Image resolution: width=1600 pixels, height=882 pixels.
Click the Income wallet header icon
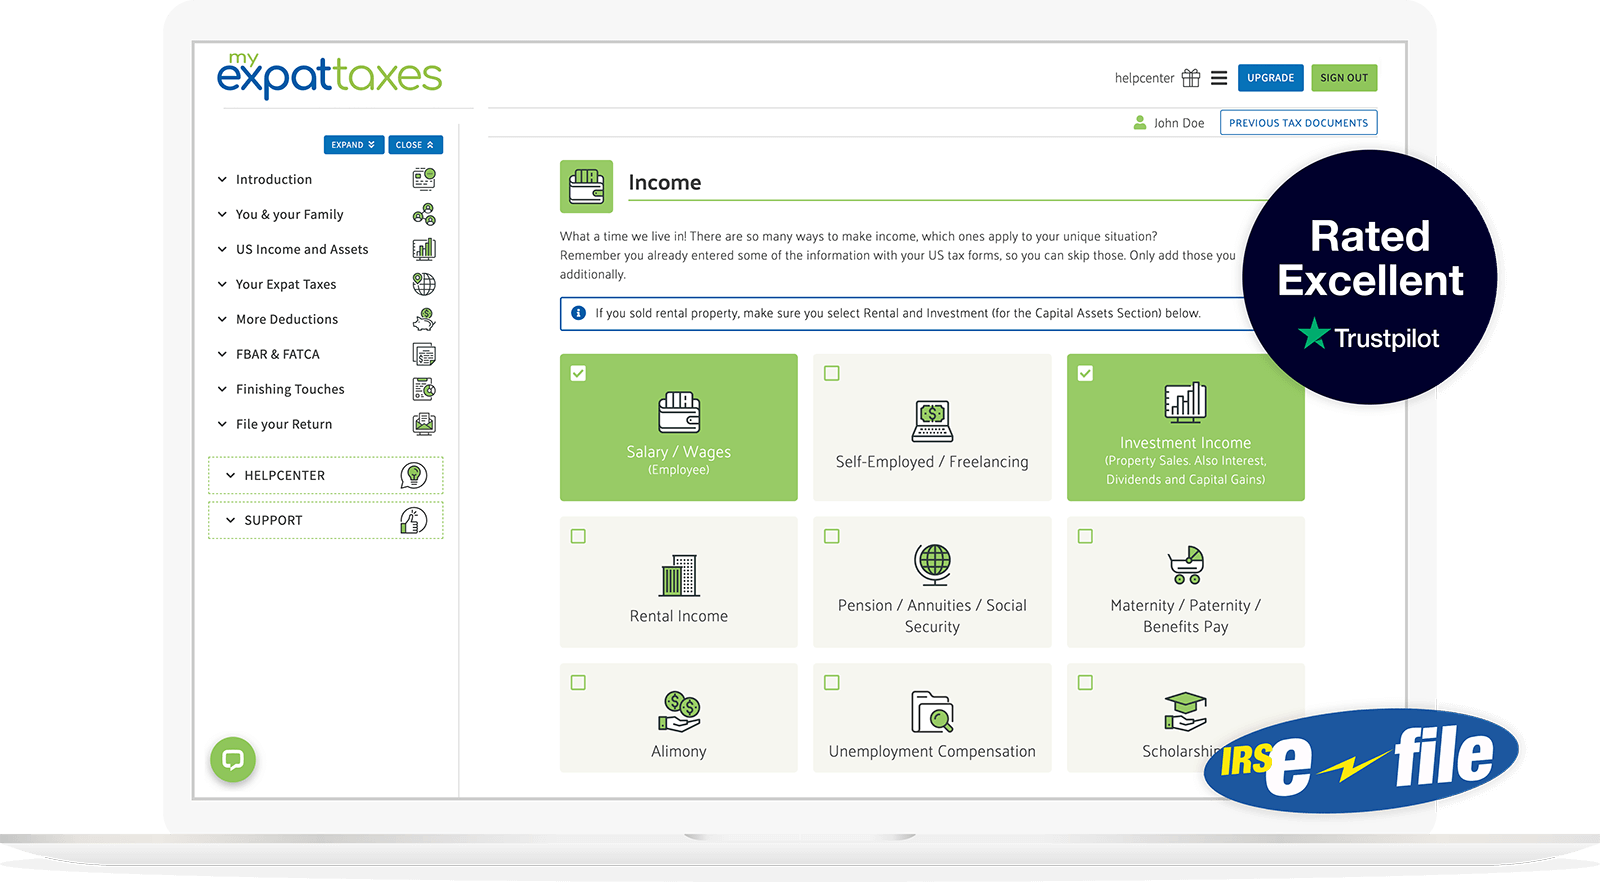[x=586, y=186]
